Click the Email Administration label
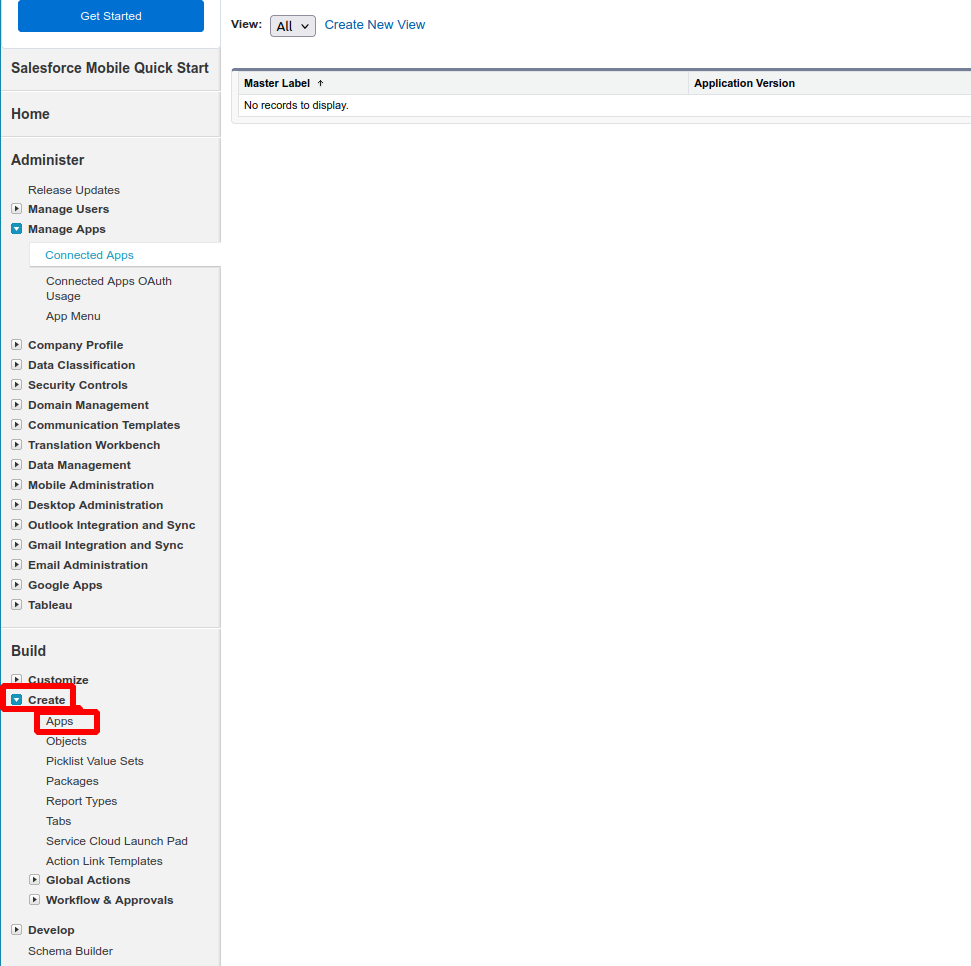Screen dimensions: 971x966 point(88,565)
